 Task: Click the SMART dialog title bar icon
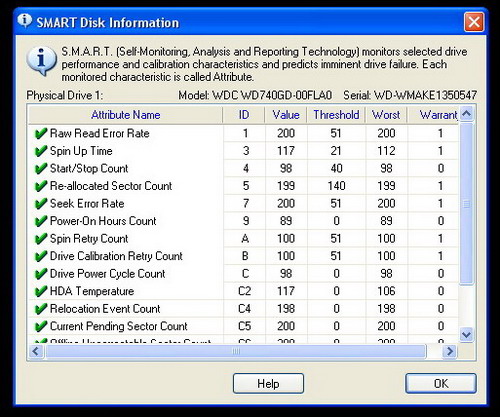pos(24,21)
